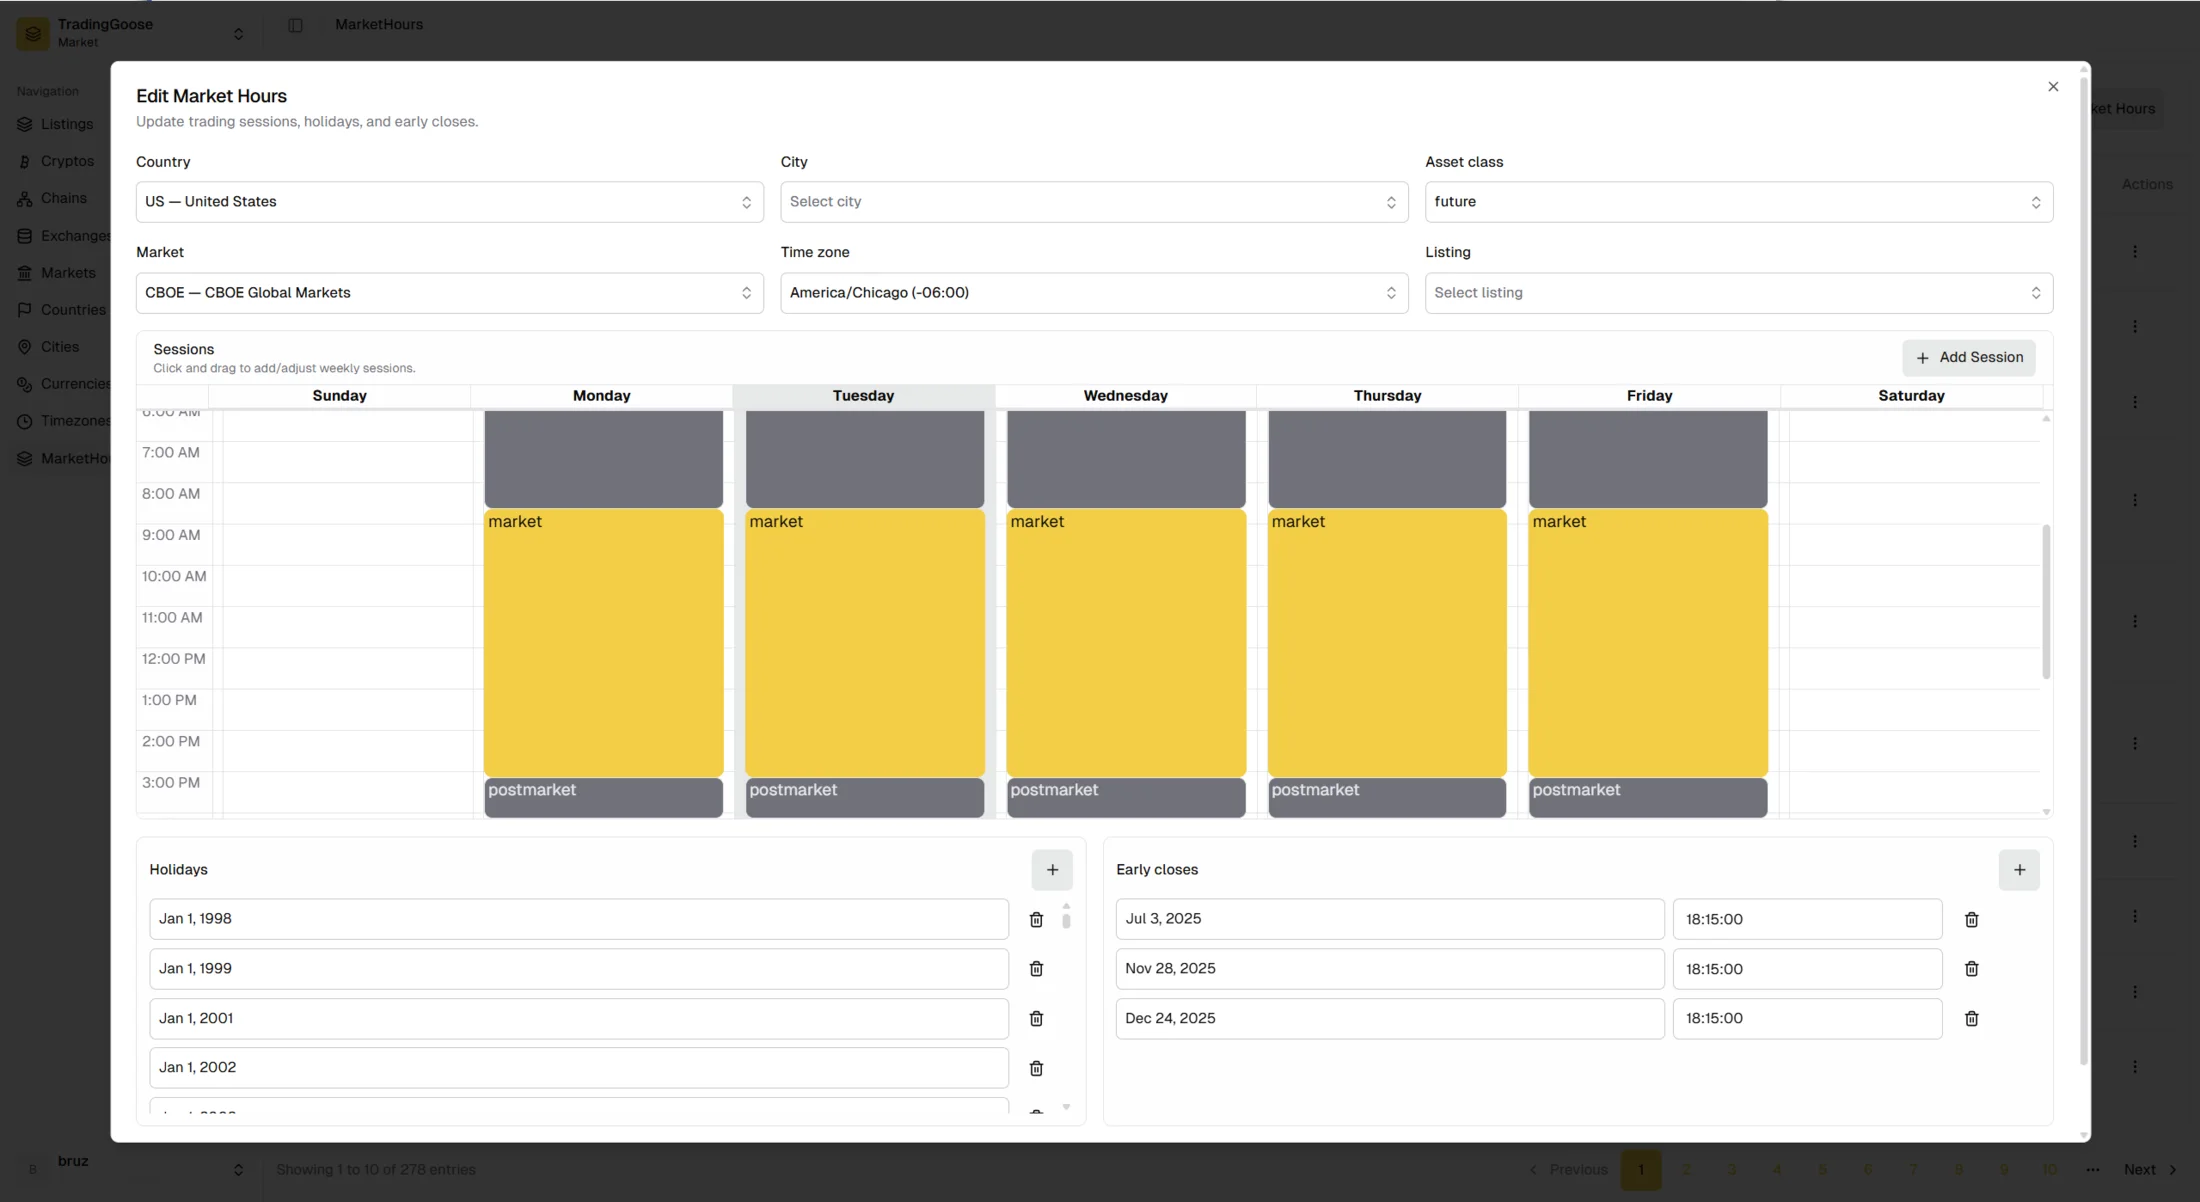2200x1202 pixels.
Task: Edit the Nov 28 early close time
Action: tap(1807, 969)
